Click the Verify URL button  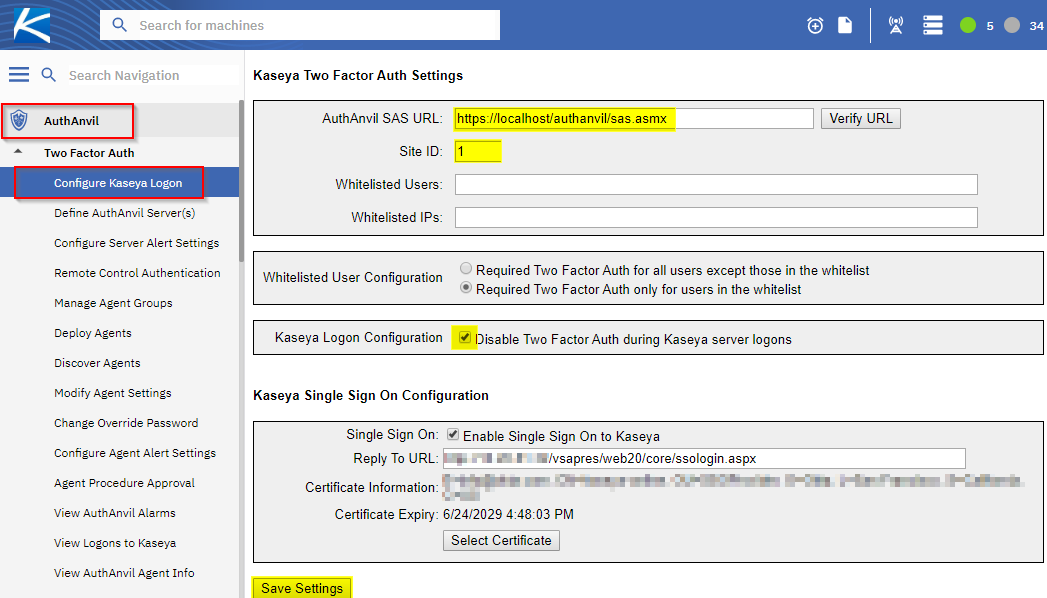861,118
